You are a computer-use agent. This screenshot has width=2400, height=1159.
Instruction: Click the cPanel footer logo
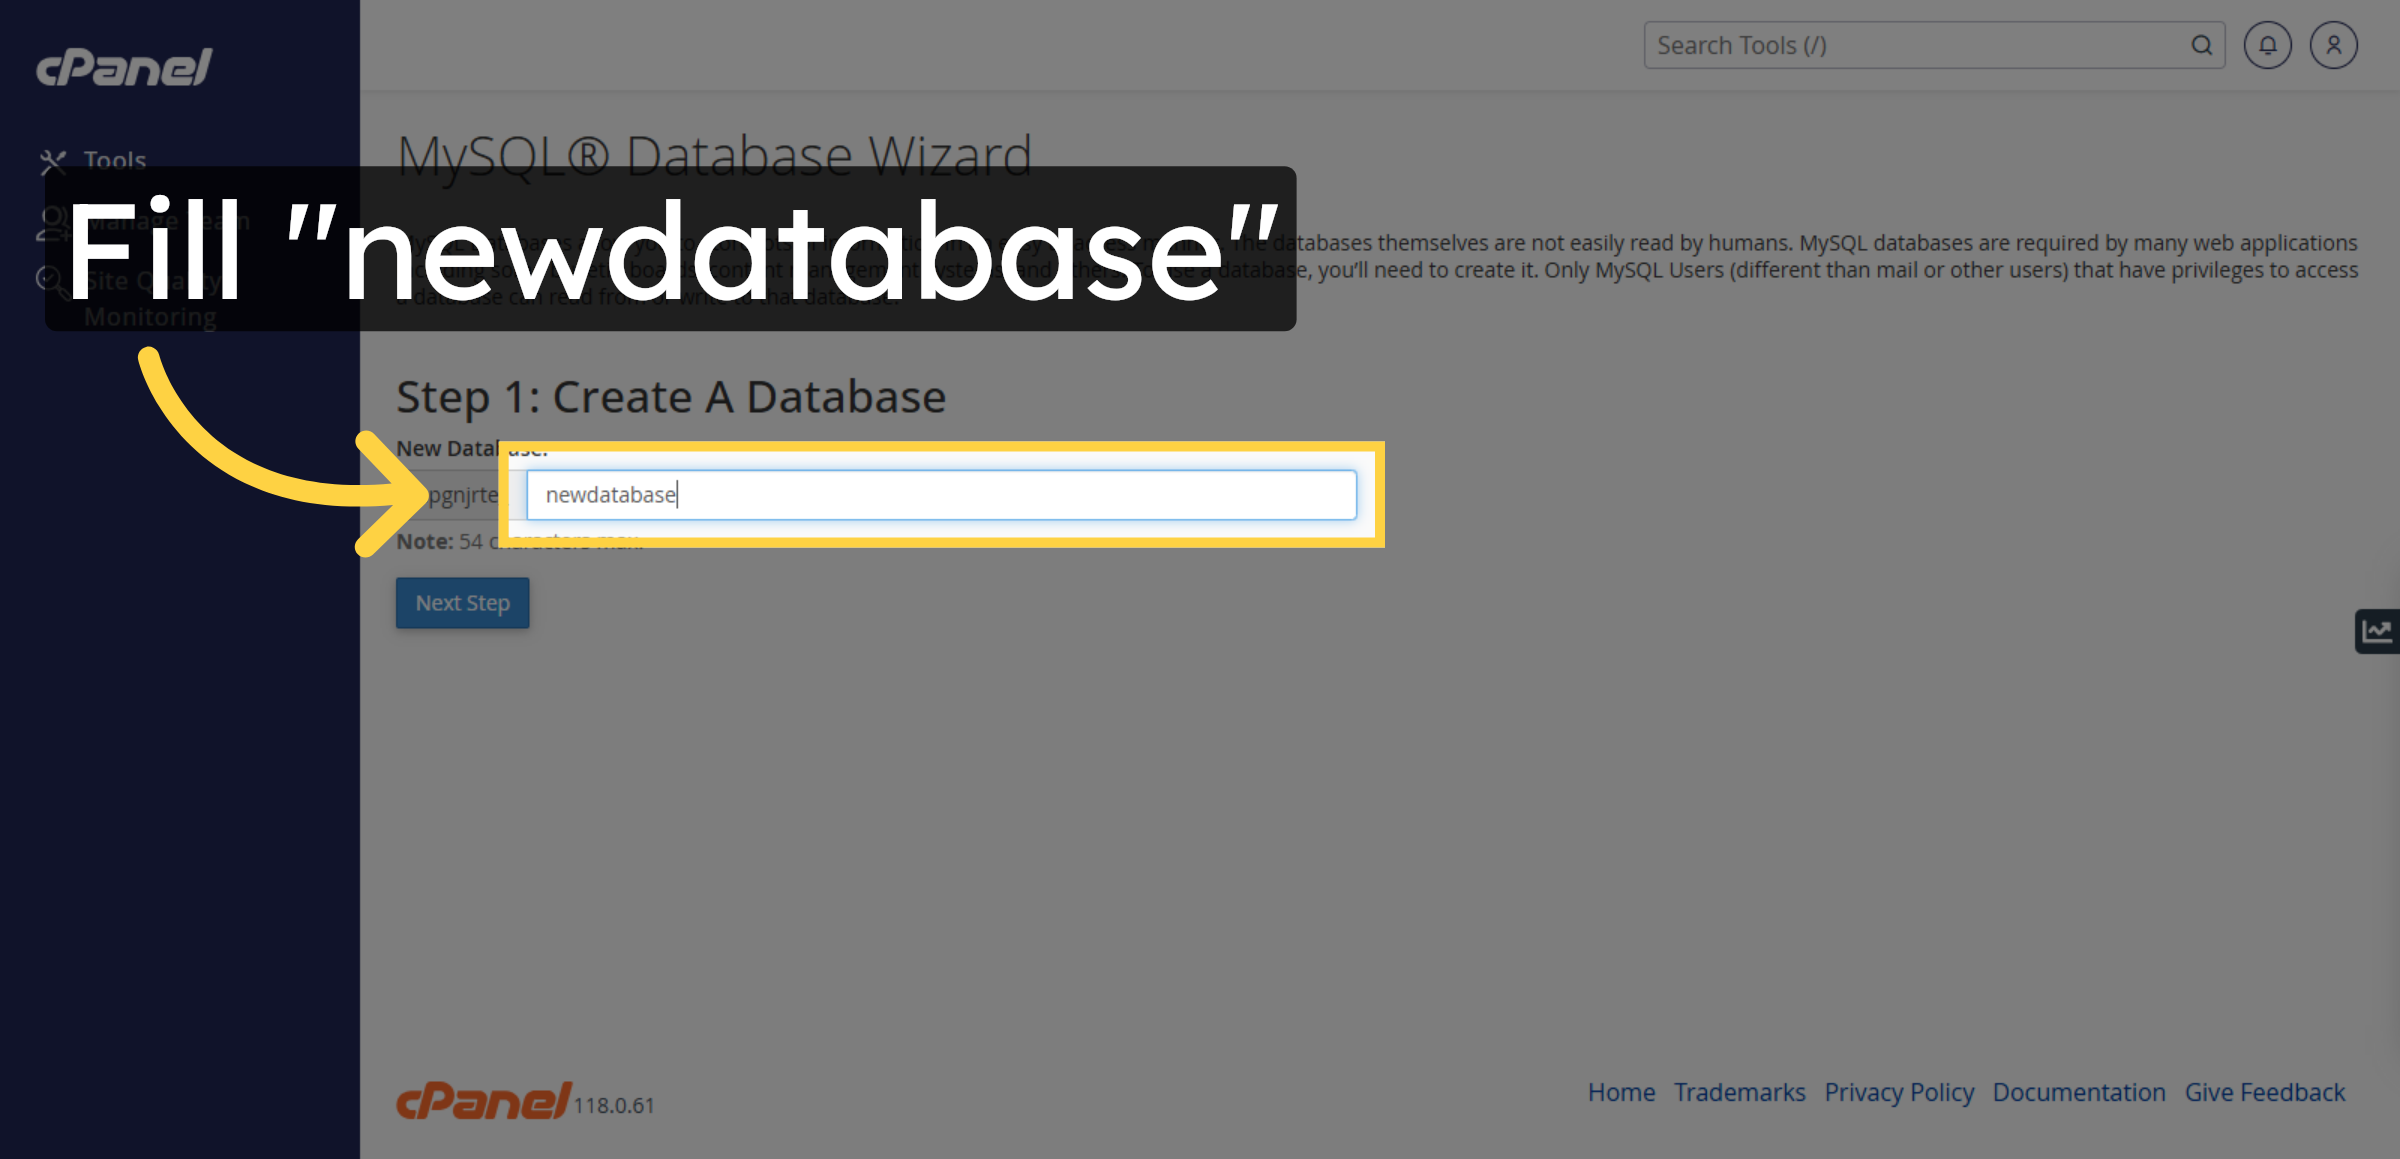click(x=483, y=1102)
